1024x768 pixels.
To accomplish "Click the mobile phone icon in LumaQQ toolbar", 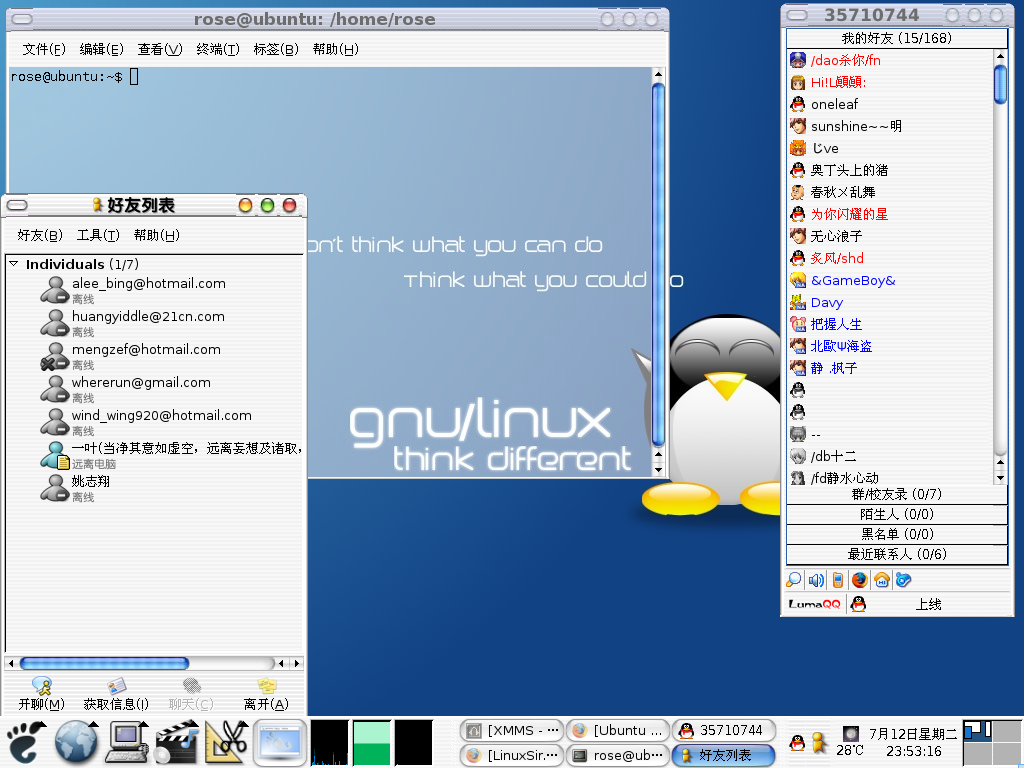I will click(x=838, y=580).
